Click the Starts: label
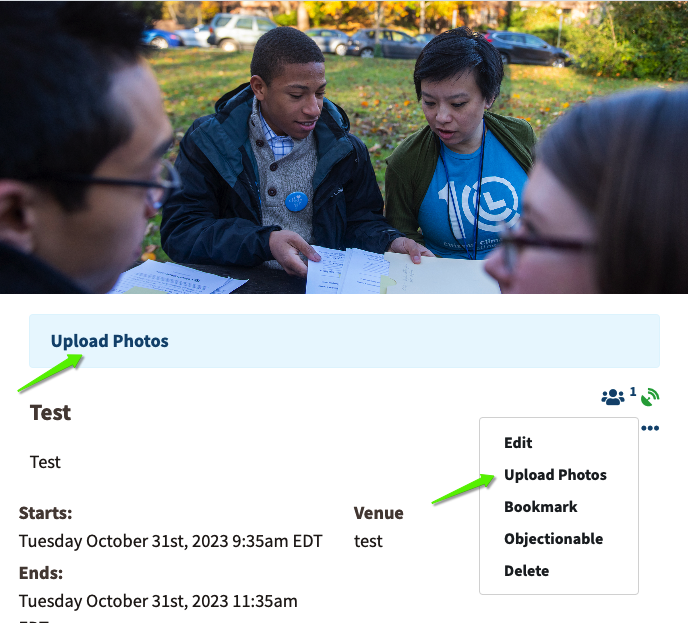688x623 pixels. 45,513
